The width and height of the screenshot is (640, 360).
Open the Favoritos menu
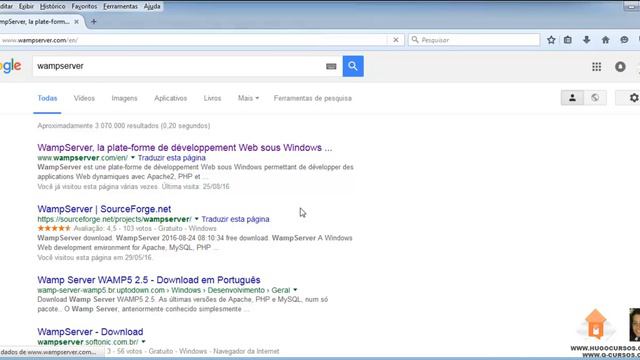tap(84, 7)
